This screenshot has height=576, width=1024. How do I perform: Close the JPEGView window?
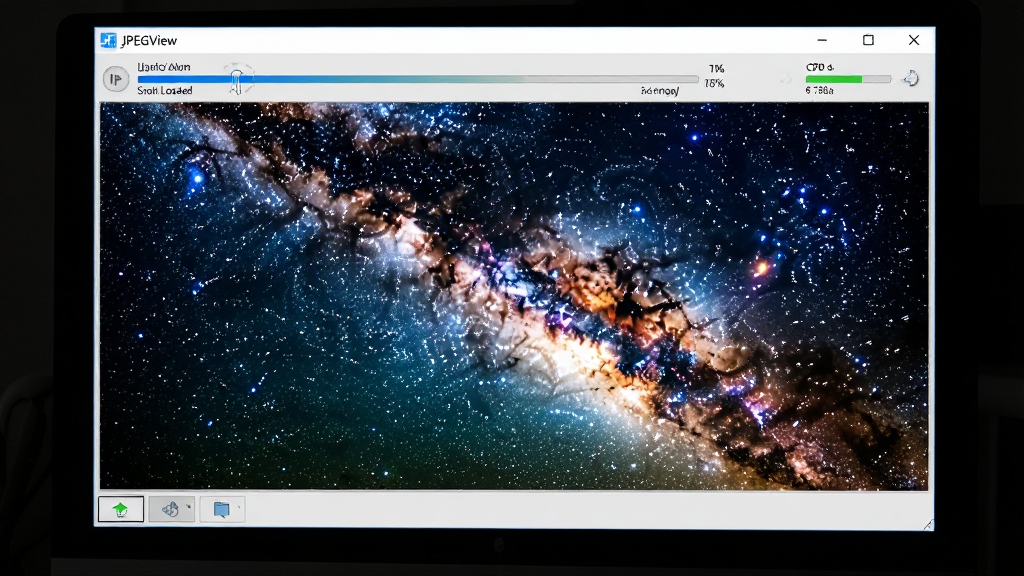pos(914,40)
